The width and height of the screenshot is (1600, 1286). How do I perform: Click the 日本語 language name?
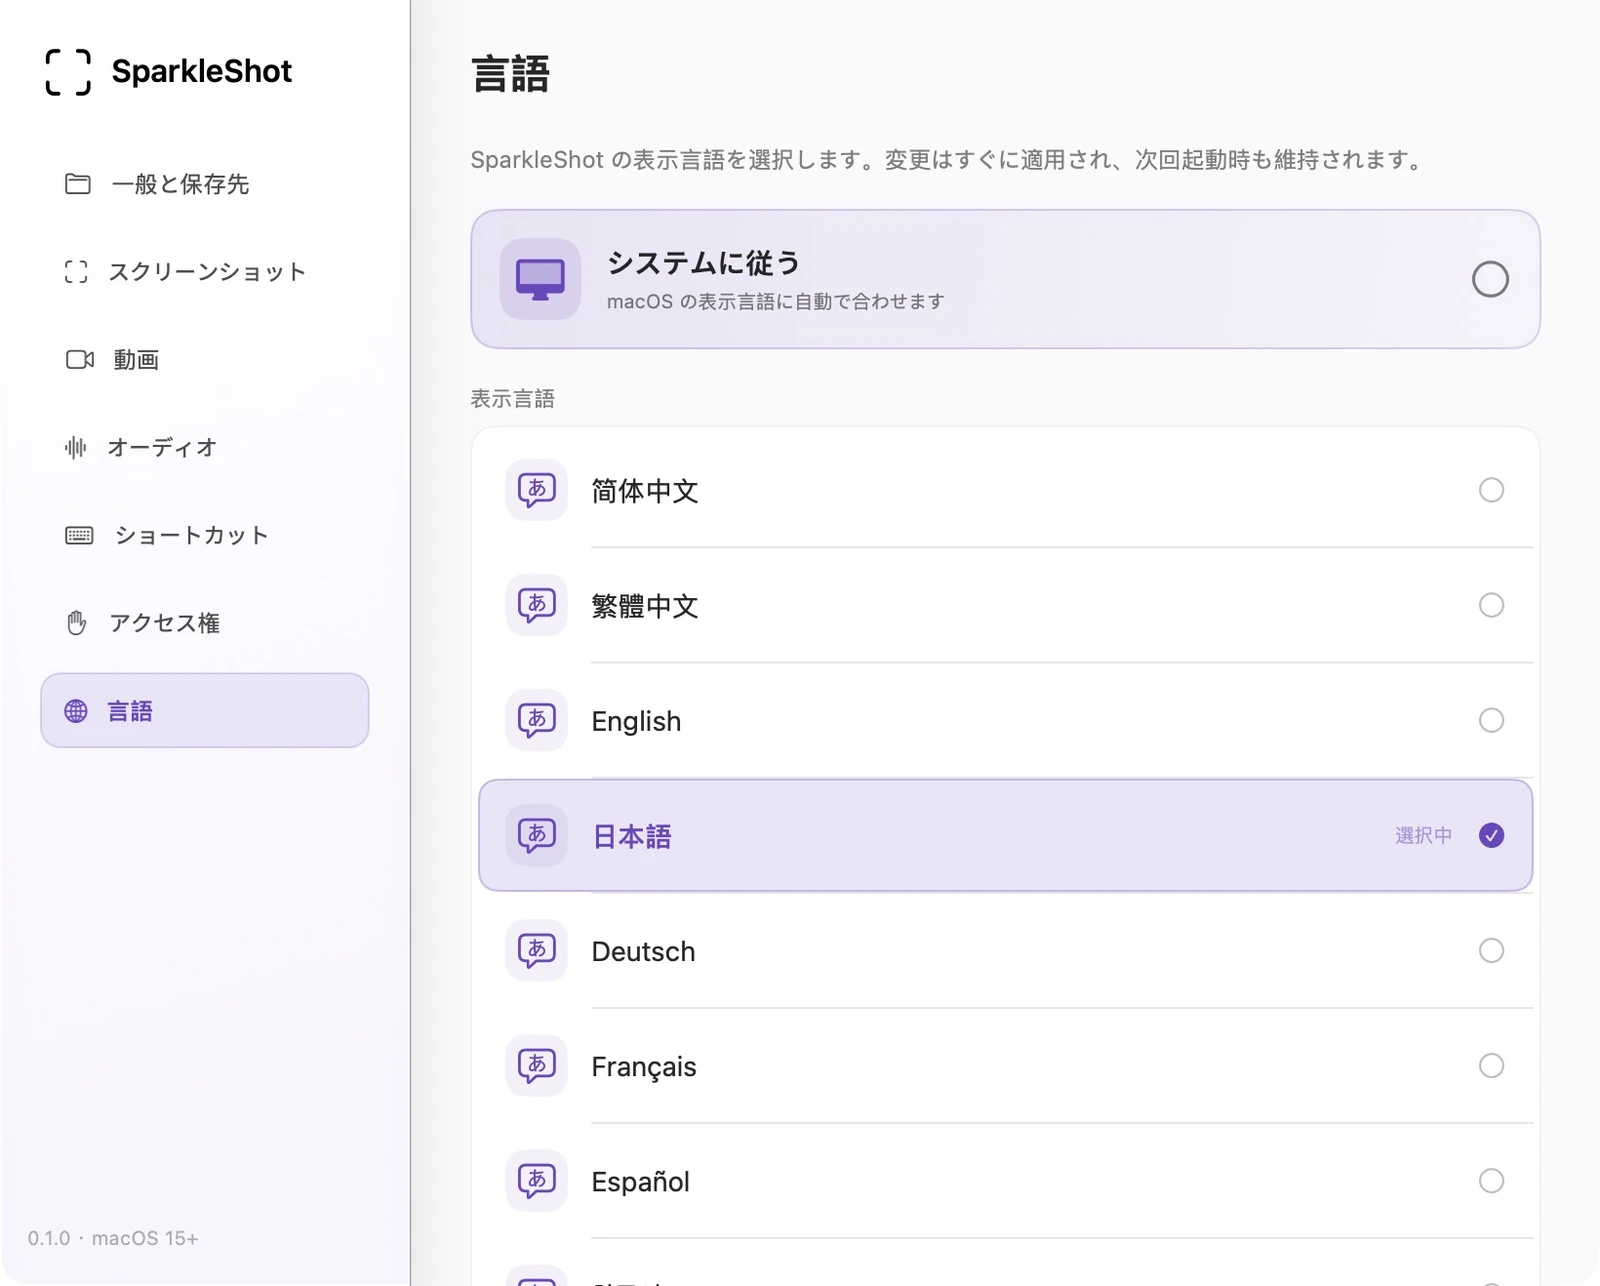632,836
